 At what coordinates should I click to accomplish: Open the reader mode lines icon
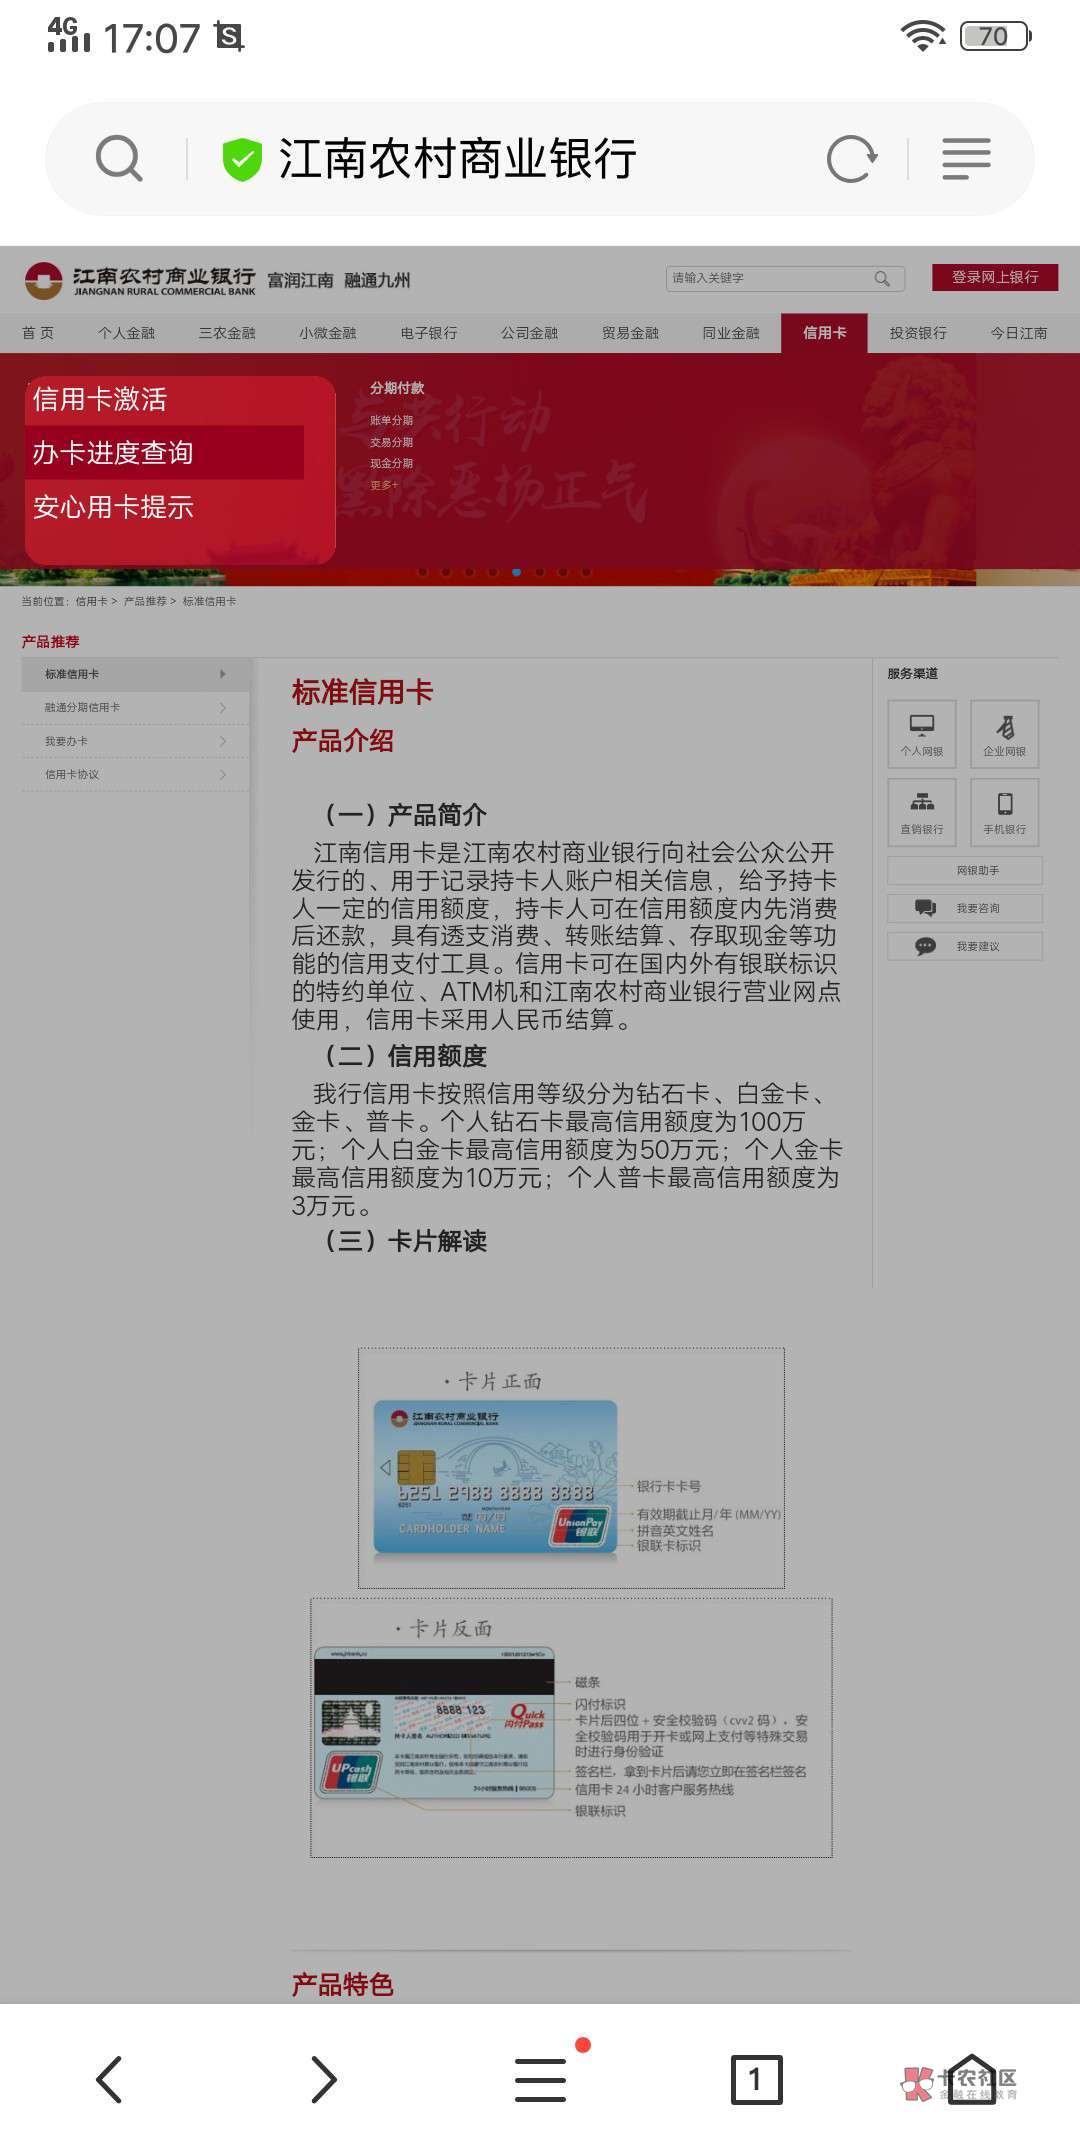(x=966, y=158)
